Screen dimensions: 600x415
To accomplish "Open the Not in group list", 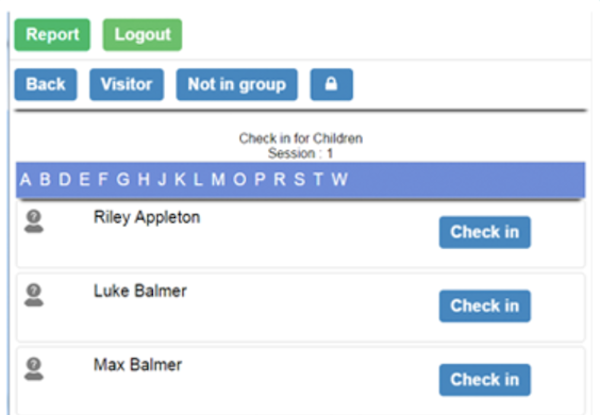I will coord(237,85).
